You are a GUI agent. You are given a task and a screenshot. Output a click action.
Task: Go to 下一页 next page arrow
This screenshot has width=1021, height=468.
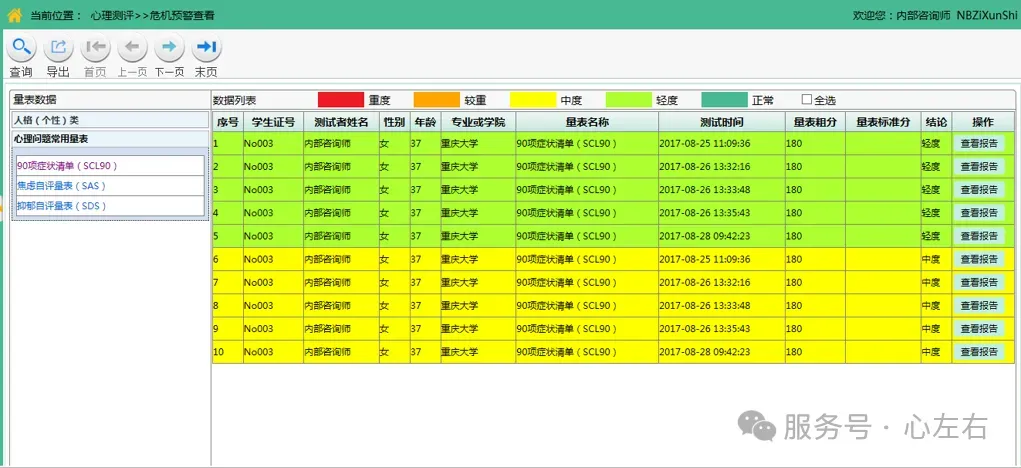click(x=169, y=48)
